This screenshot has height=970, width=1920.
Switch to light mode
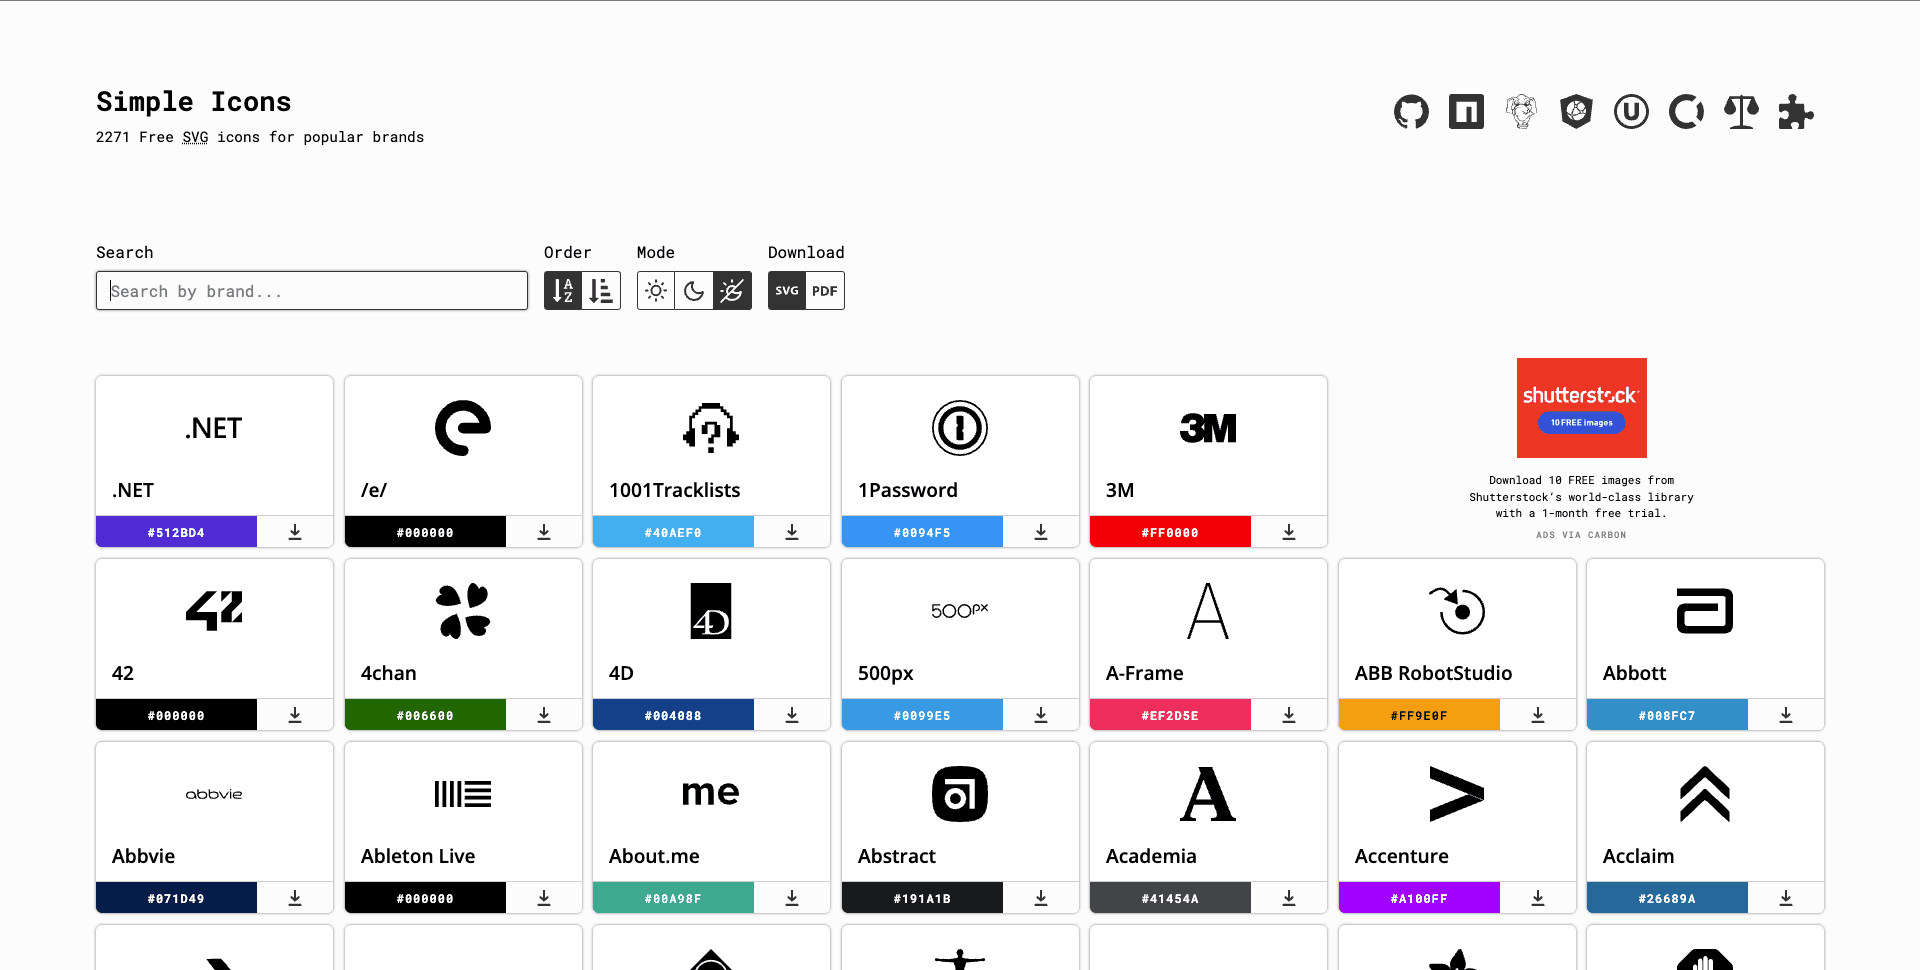[656, 291]
